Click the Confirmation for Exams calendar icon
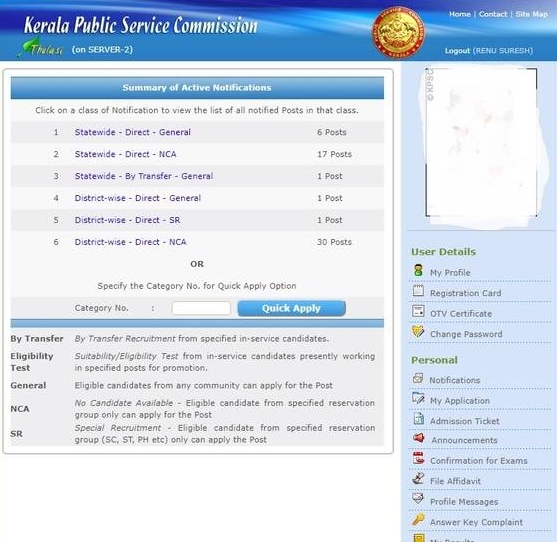 418,458
